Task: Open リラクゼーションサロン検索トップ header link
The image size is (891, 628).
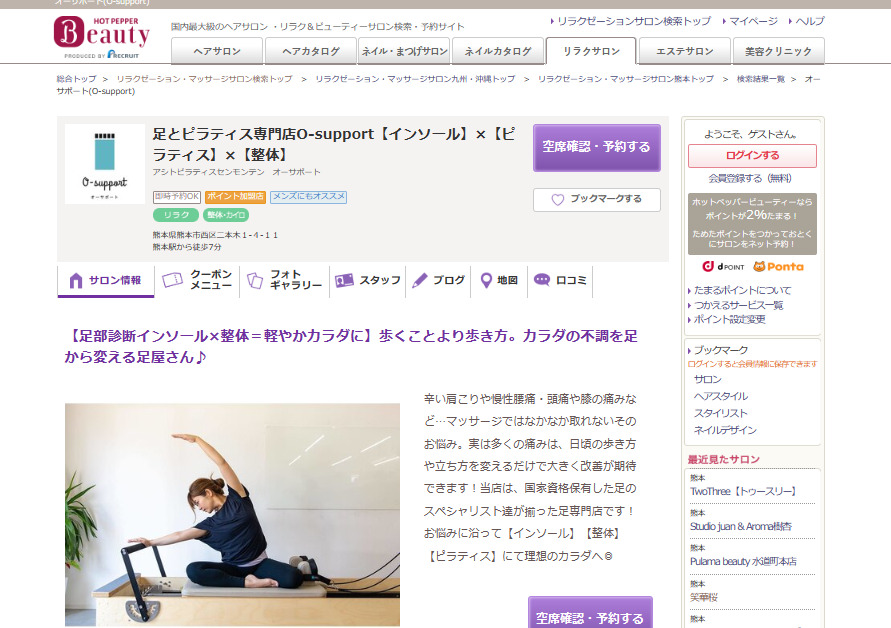Action: click(x=634, y=21)
